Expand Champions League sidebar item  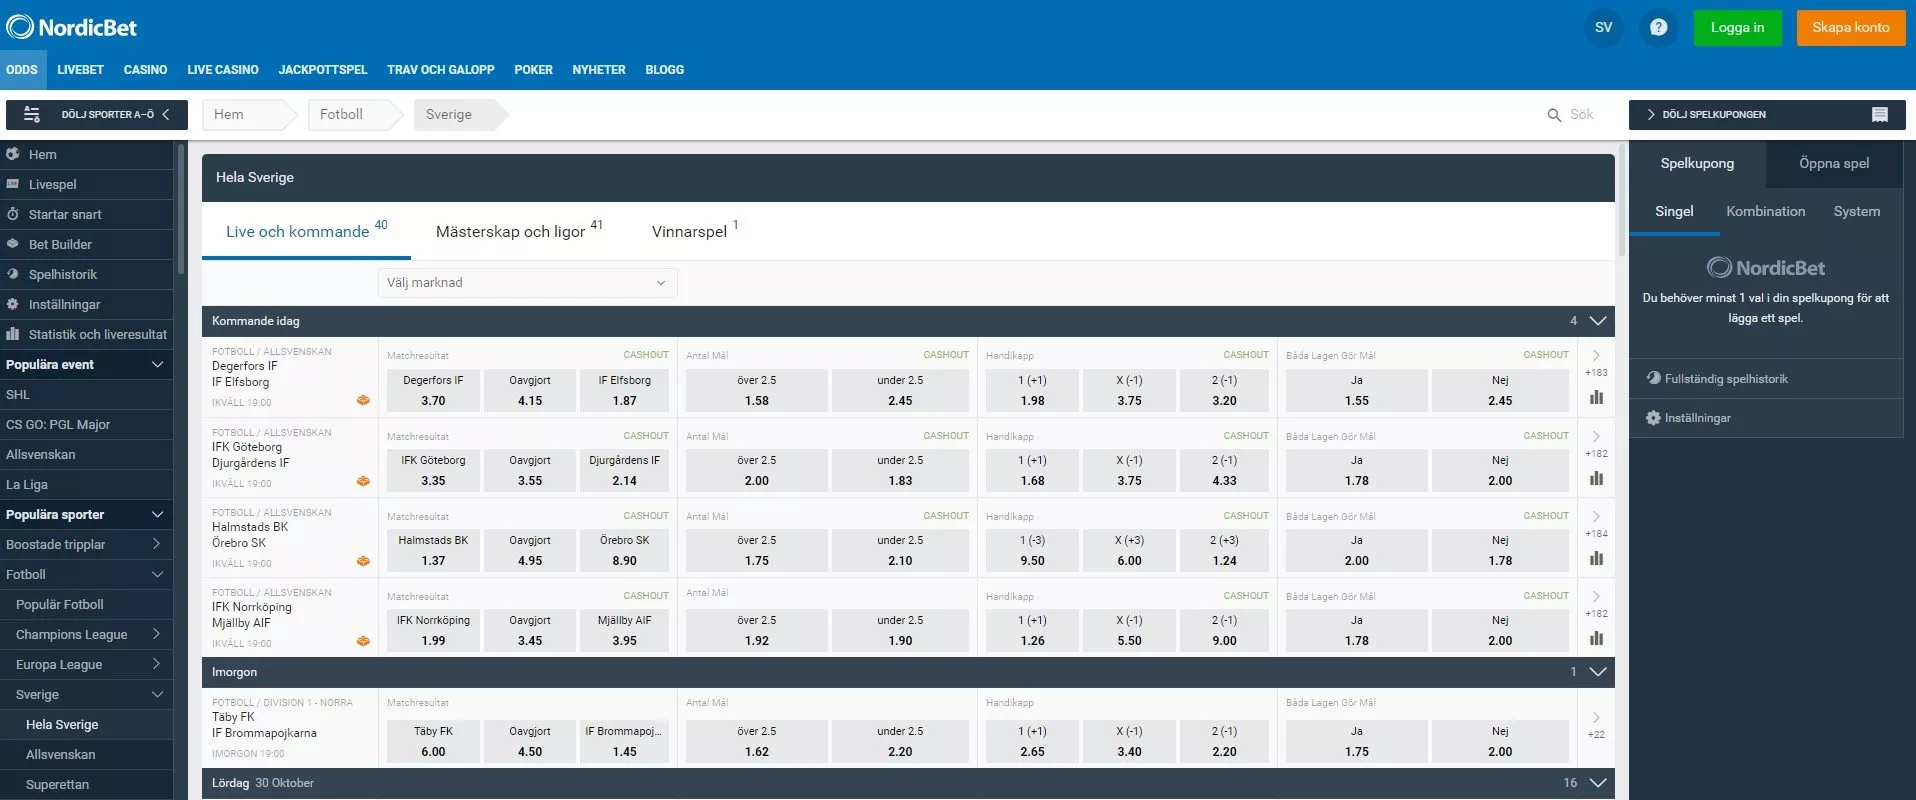click(157, 635)
